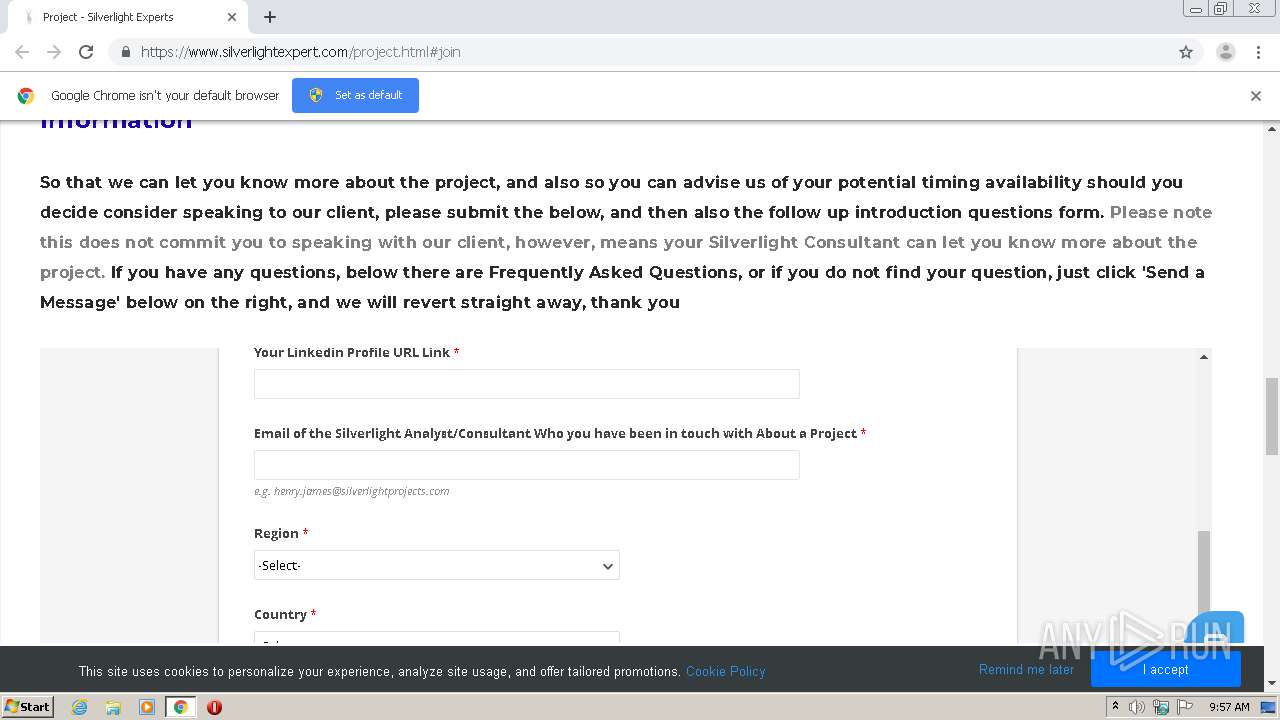Open the Windows Start menu

point(27,706)
